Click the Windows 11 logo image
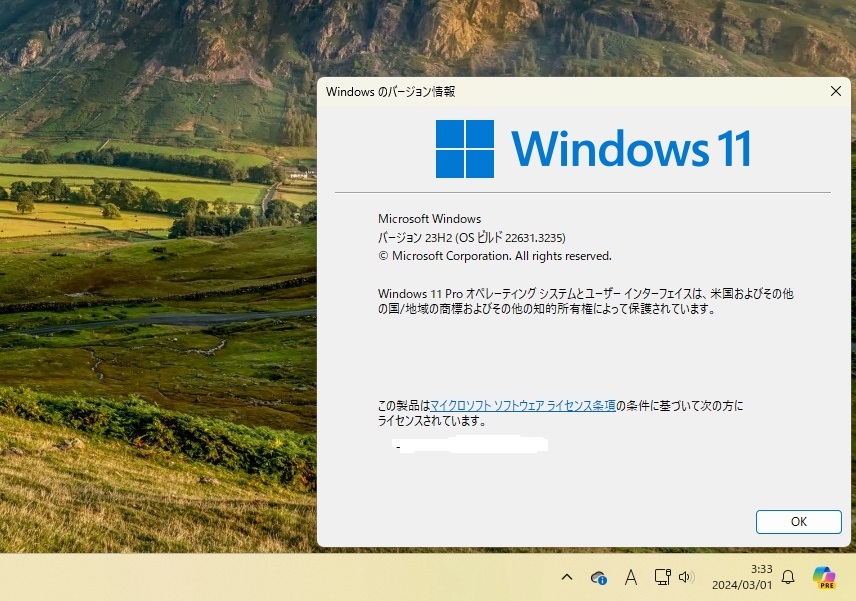Screen dimensions: 856x601 [593, 148]
